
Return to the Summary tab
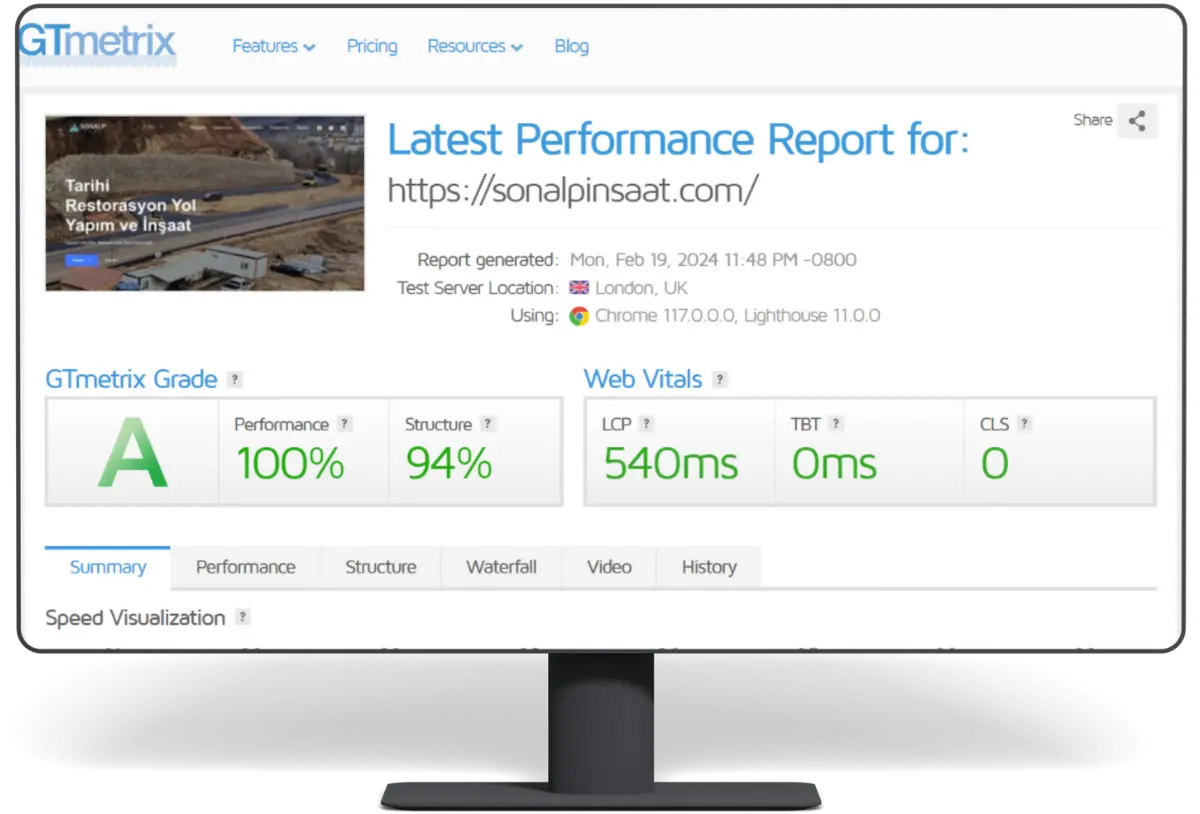tap(106, 566)
